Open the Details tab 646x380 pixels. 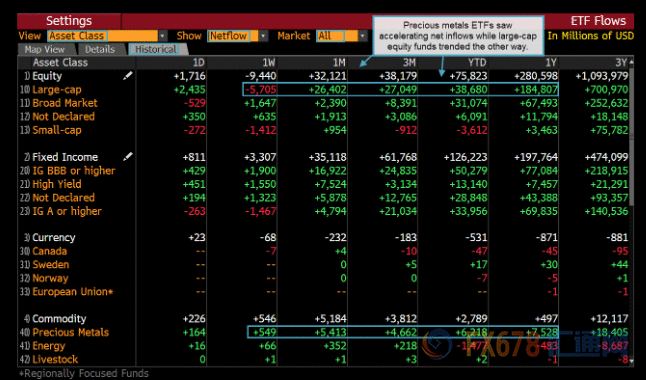[x=100, y=49]
